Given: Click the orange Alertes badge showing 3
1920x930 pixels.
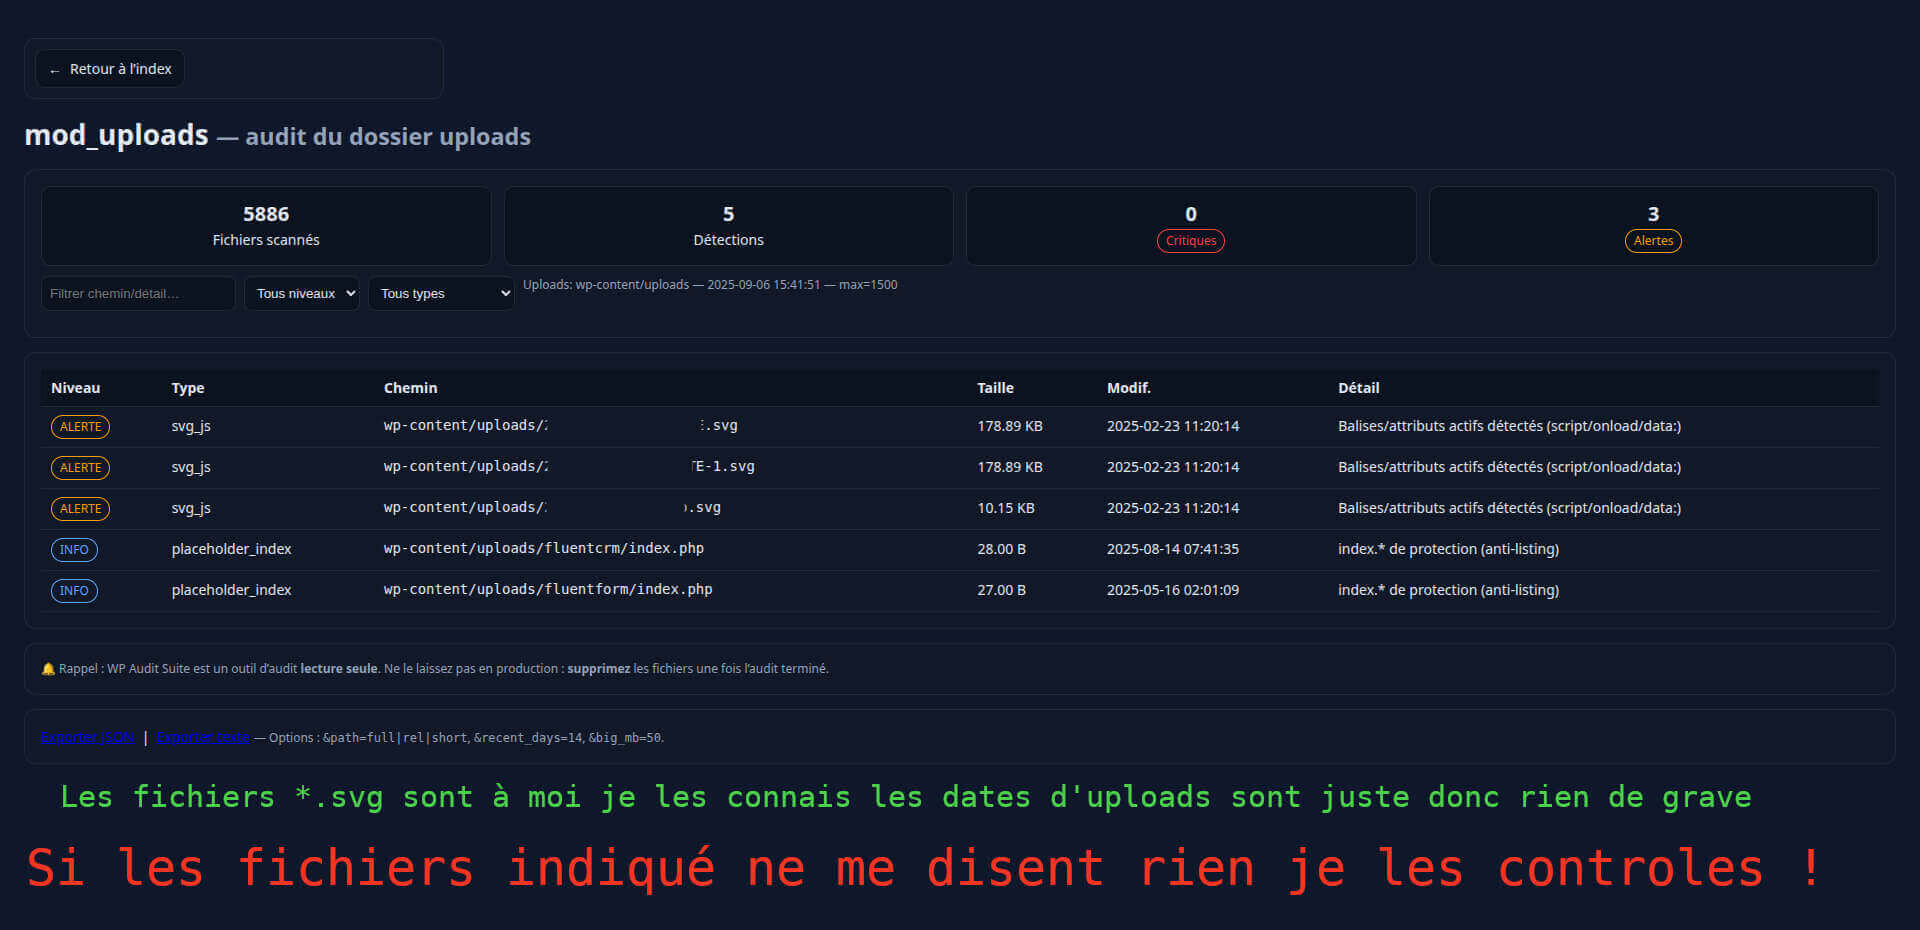Looking at the screenshot, I should click(1652, 240).
